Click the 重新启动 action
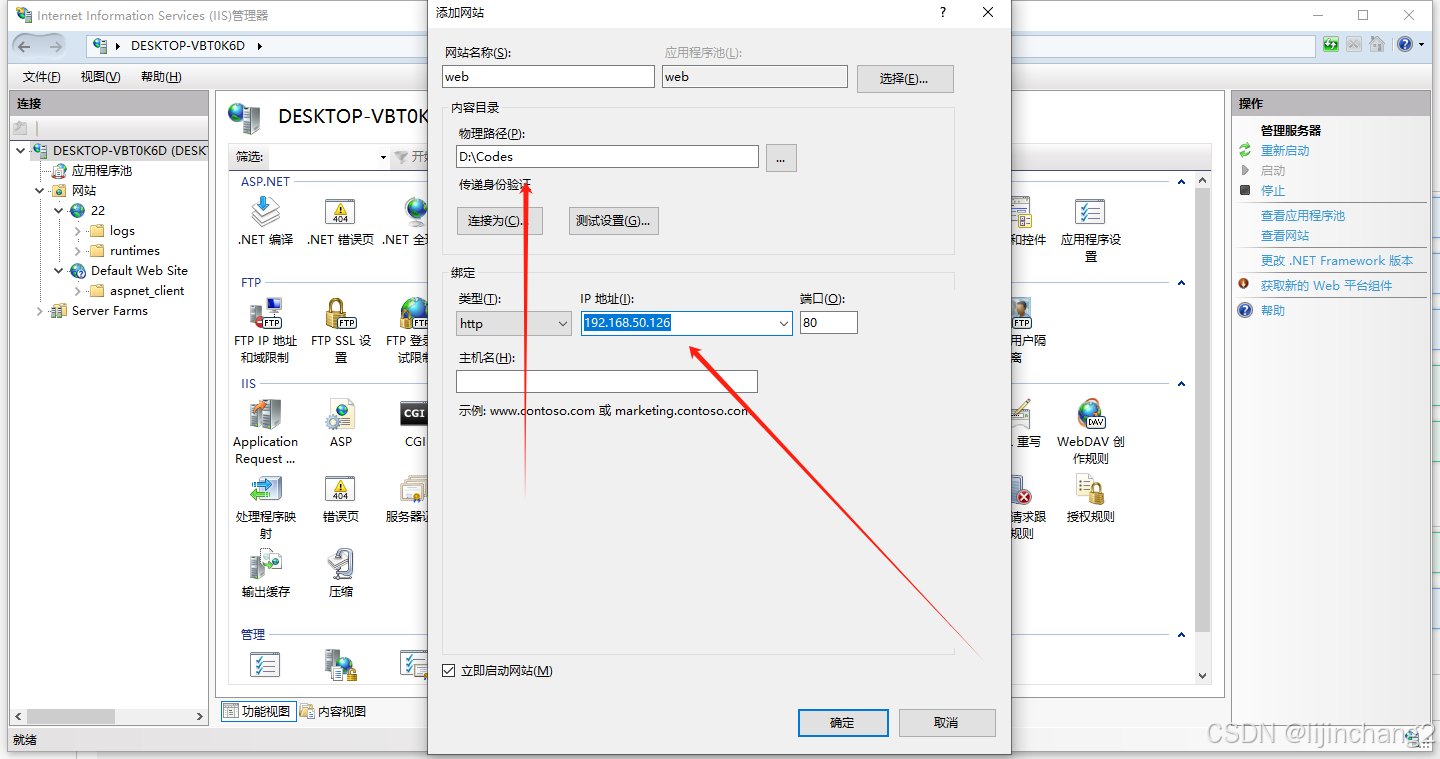Image resolution: width=1440 pixels, height=759 pixels. [1285, 150]
